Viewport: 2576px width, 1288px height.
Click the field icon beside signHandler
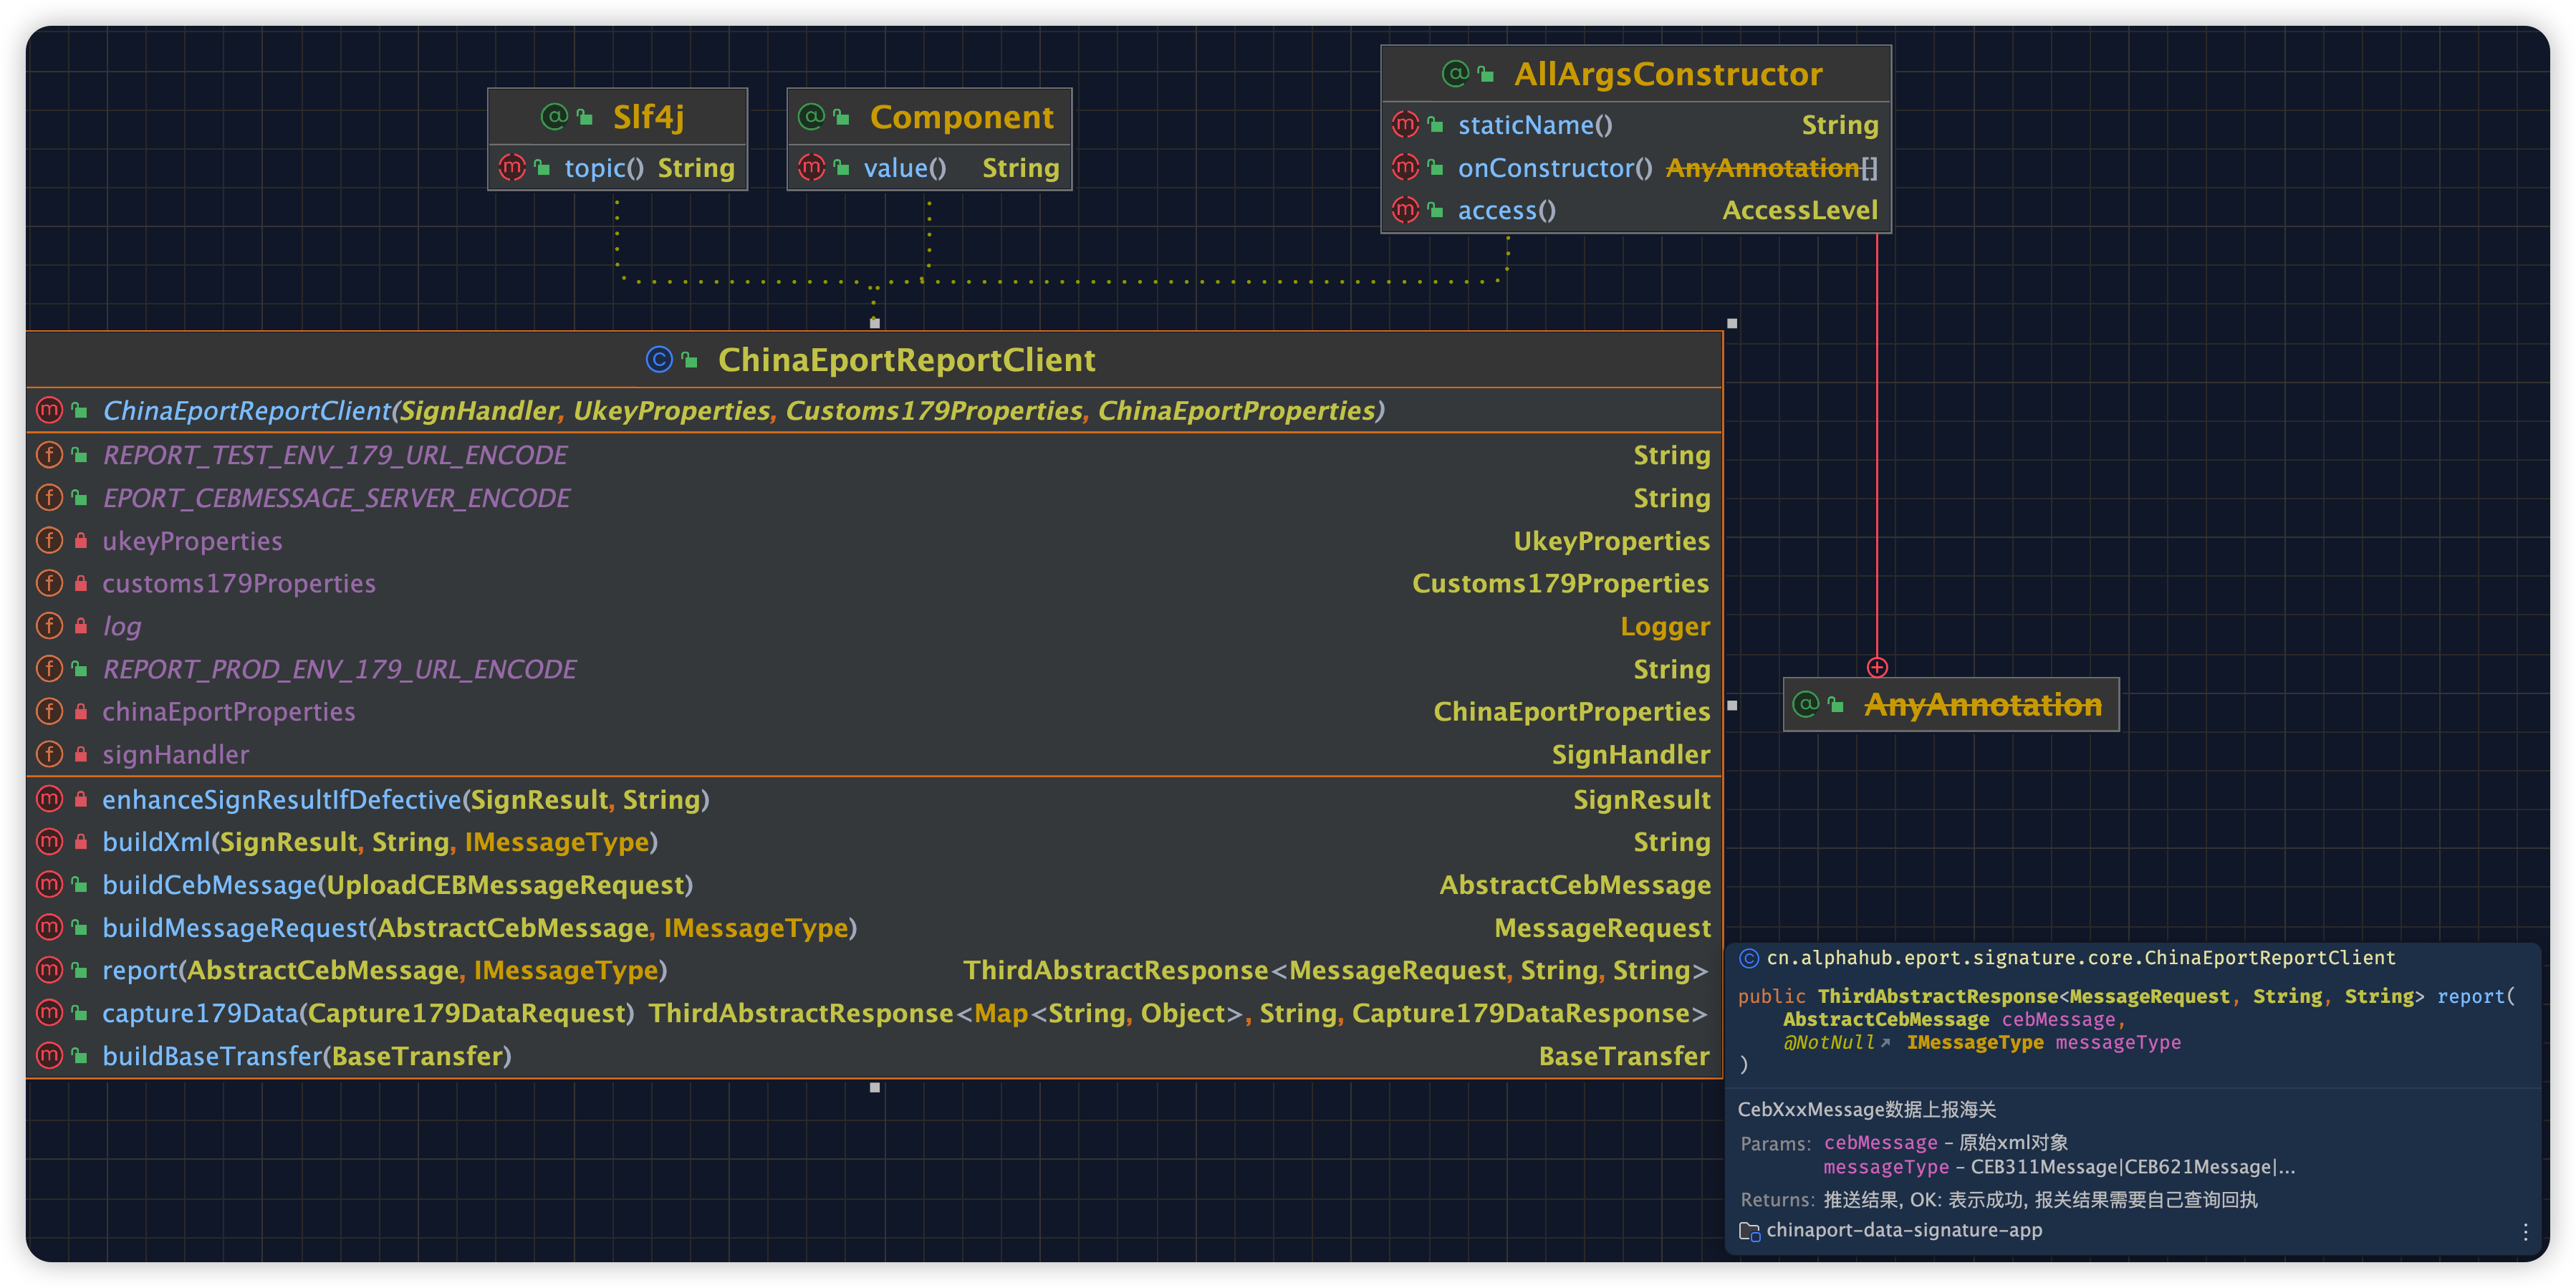pyautogui.click(x=49, y=755)
